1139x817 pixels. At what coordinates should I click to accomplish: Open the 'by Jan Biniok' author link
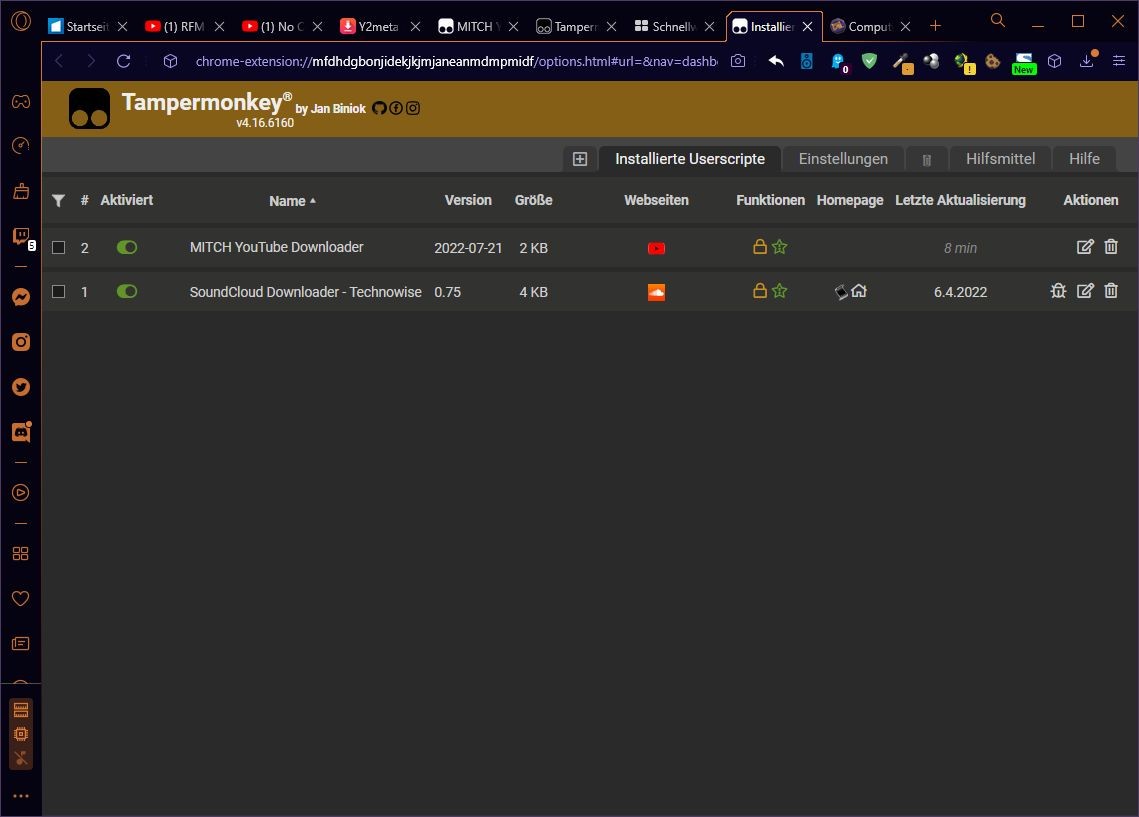click(x=331, y=109)
